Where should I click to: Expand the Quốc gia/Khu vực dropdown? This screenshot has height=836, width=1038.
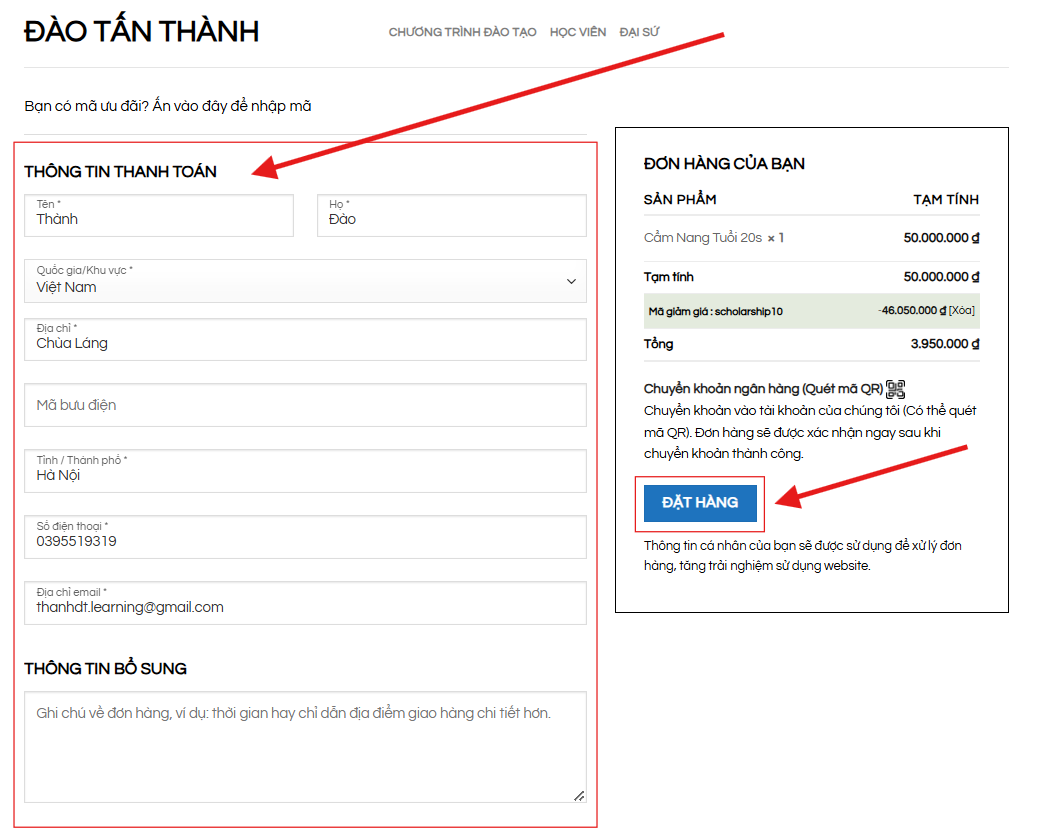305,281
